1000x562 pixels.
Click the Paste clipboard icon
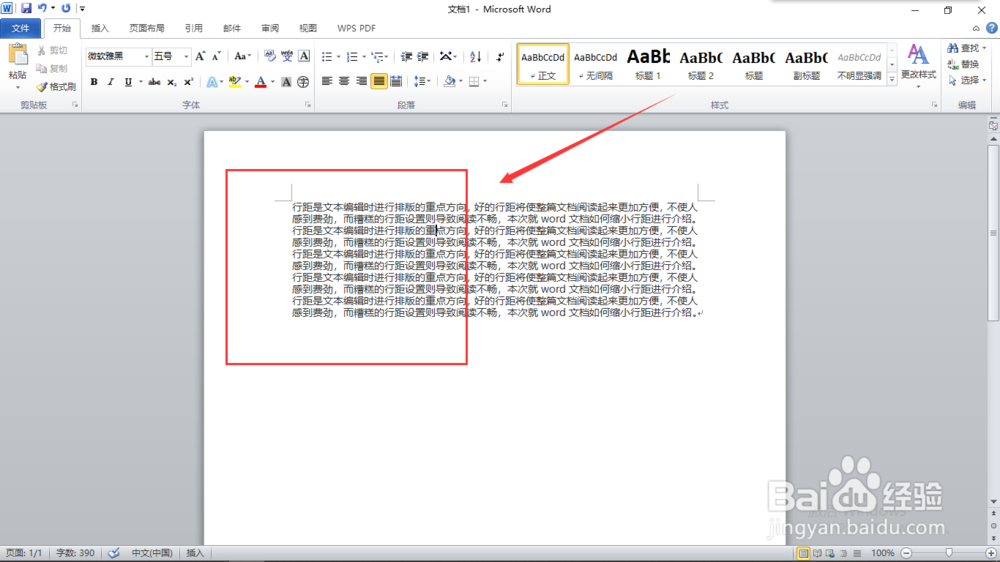coord(18,55)
